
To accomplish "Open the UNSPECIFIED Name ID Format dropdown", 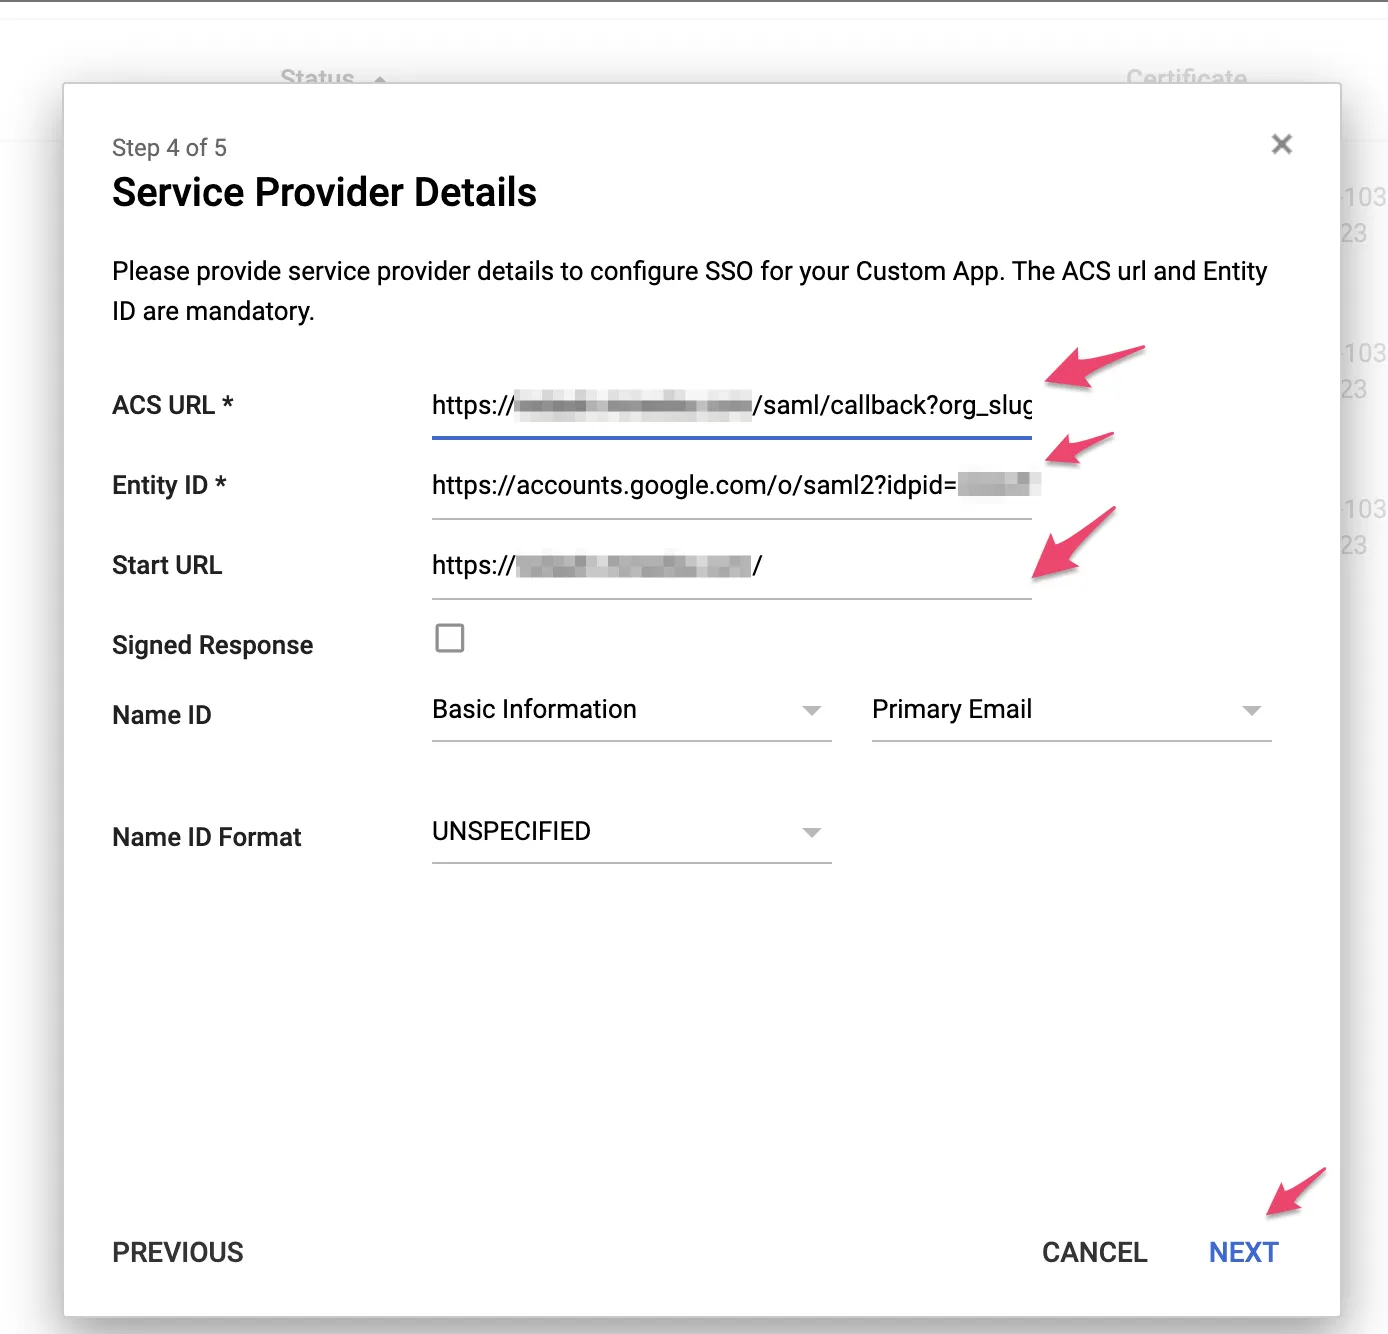I will coord(630,832).
